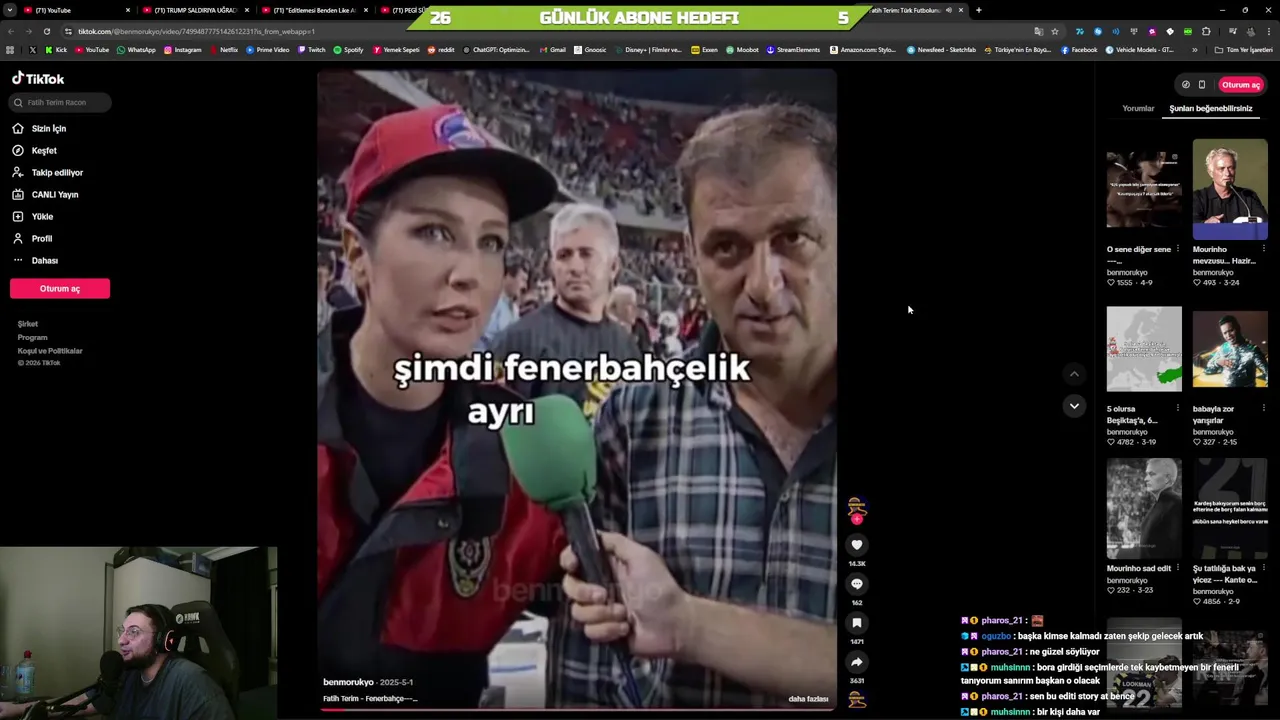Open the tab search dropdown arrow
1280x720 pixels.
coord(9,10)
